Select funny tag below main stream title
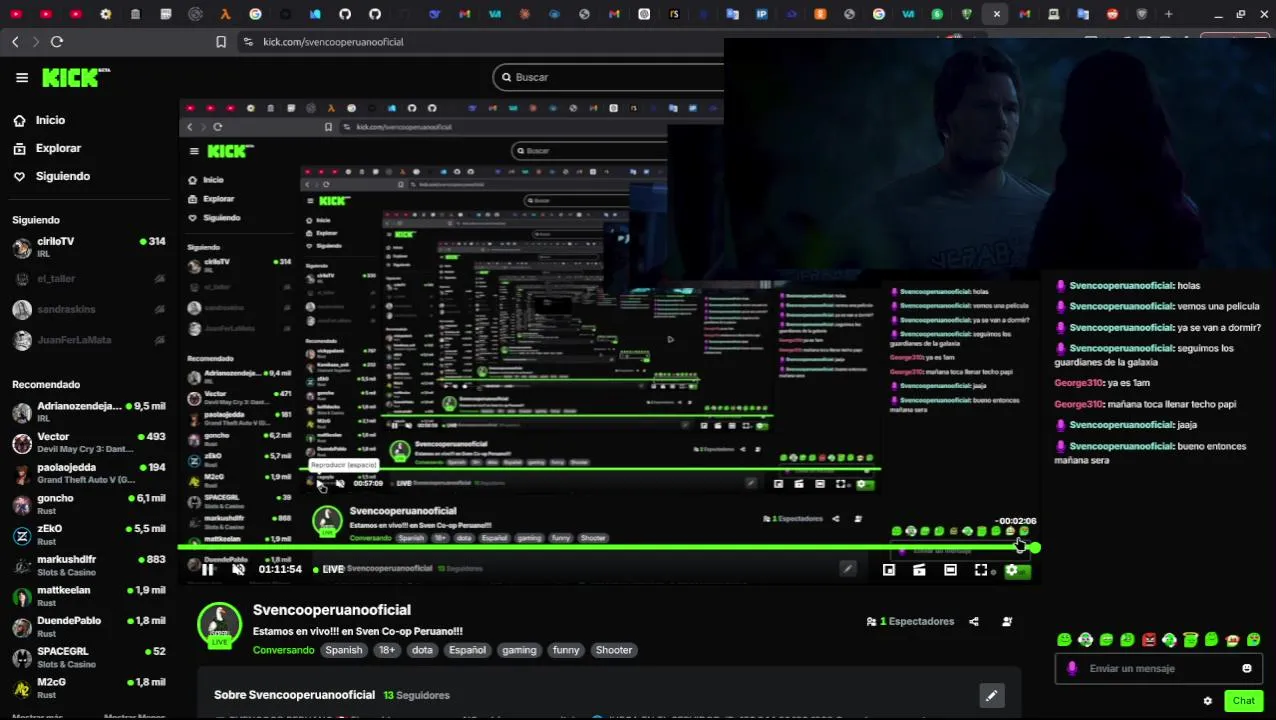Screen dimensions: 1276x720 [x=566, y=650]
